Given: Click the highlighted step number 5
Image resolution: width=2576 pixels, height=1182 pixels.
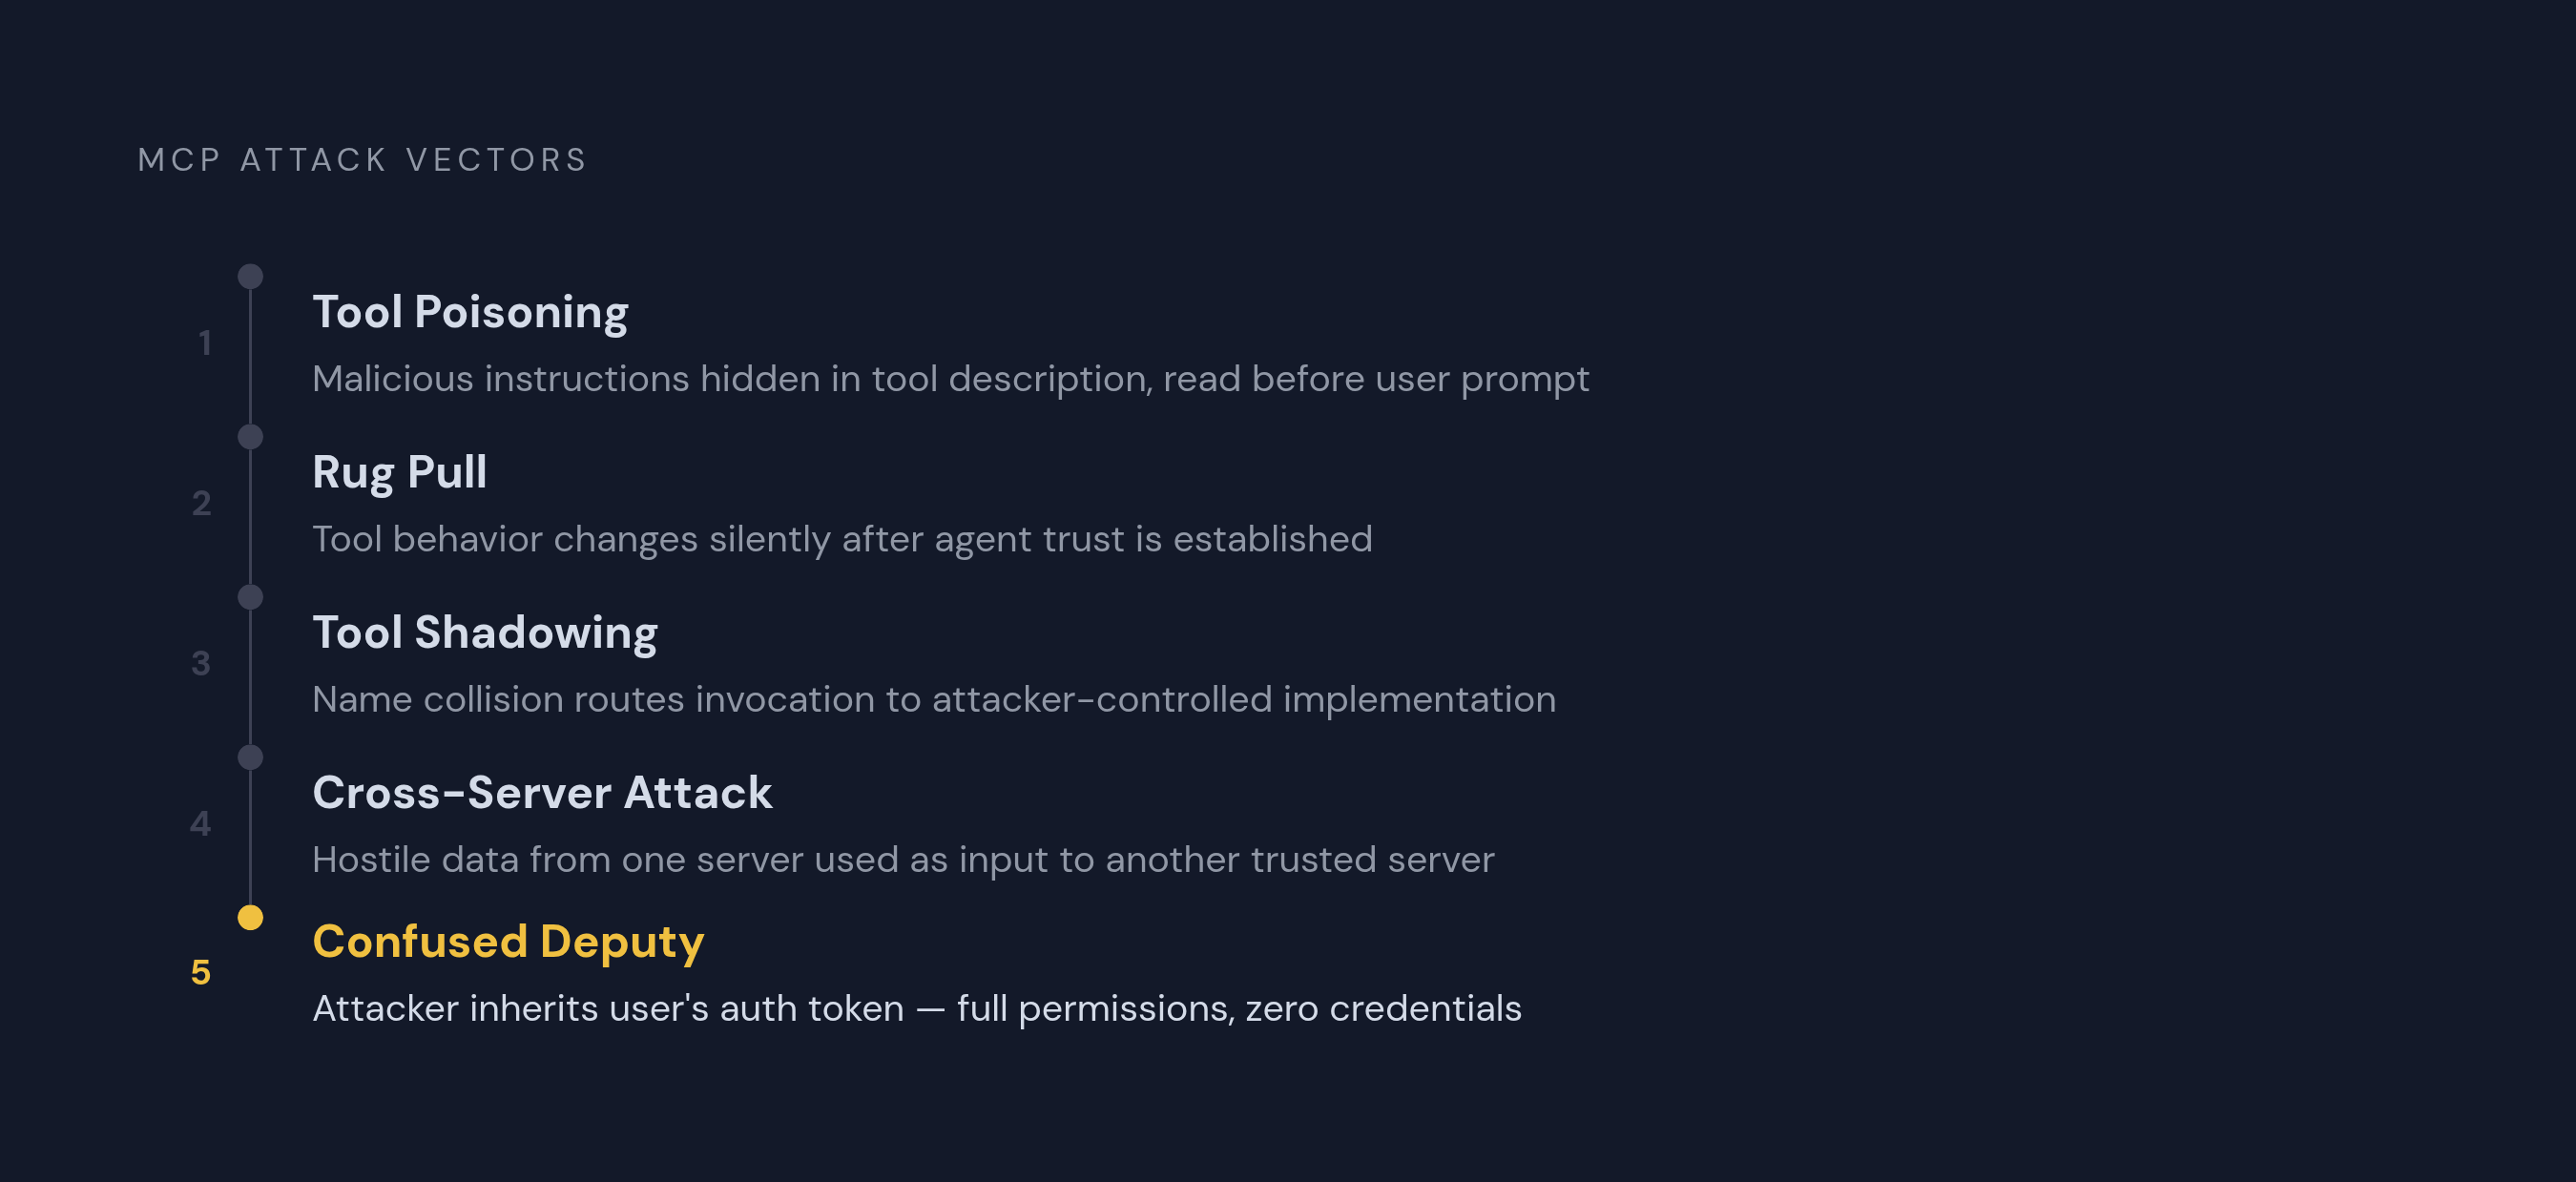Looking at the screenshot, I should coord(201,972).
